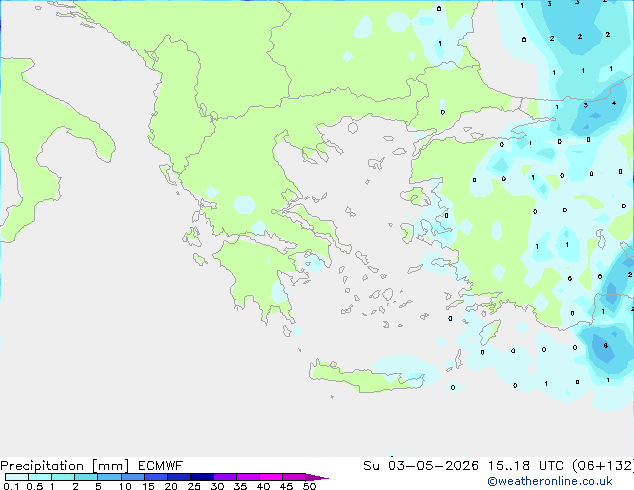Click the 0.5–1 mm legend color swatch

40,477
